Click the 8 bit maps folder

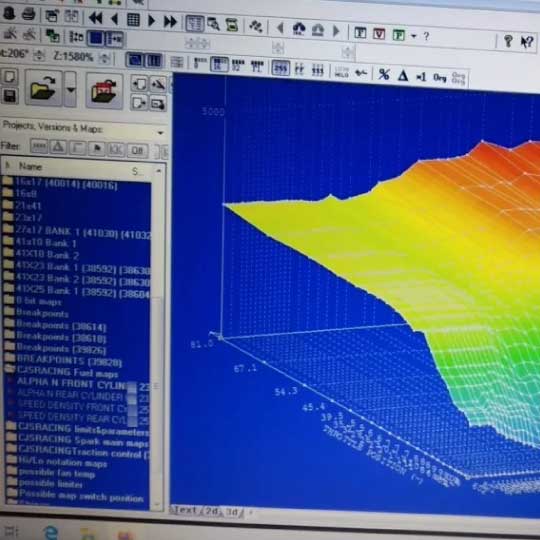coord(32,301)
